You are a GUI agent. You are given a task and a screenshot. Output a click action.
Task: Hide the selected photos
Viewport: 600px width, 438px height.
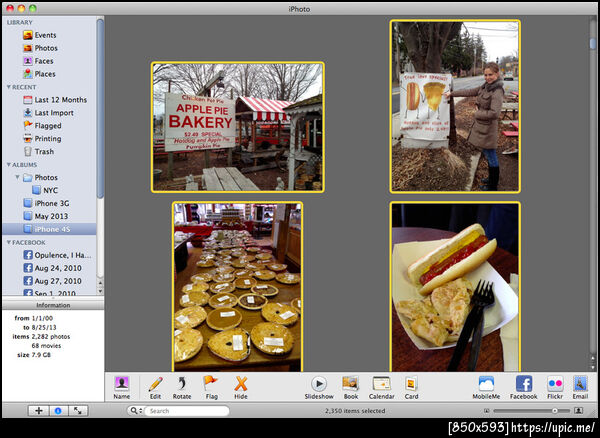(241, 388)
